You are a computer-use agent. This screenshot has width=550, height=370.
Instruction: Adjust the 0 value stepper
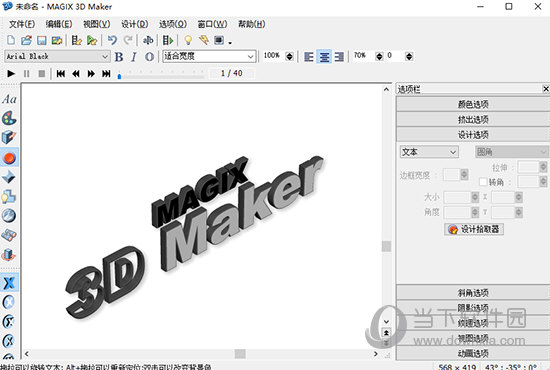(409, 56)
